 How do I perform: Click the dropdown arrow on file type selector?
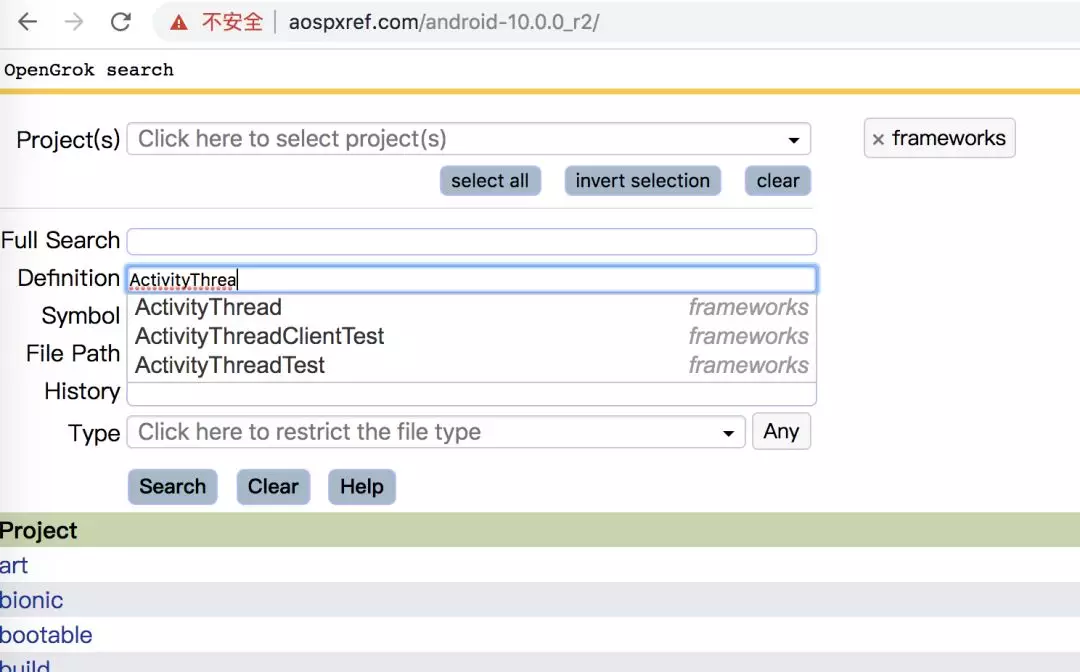pyautogui.click(x=727, y=431)
